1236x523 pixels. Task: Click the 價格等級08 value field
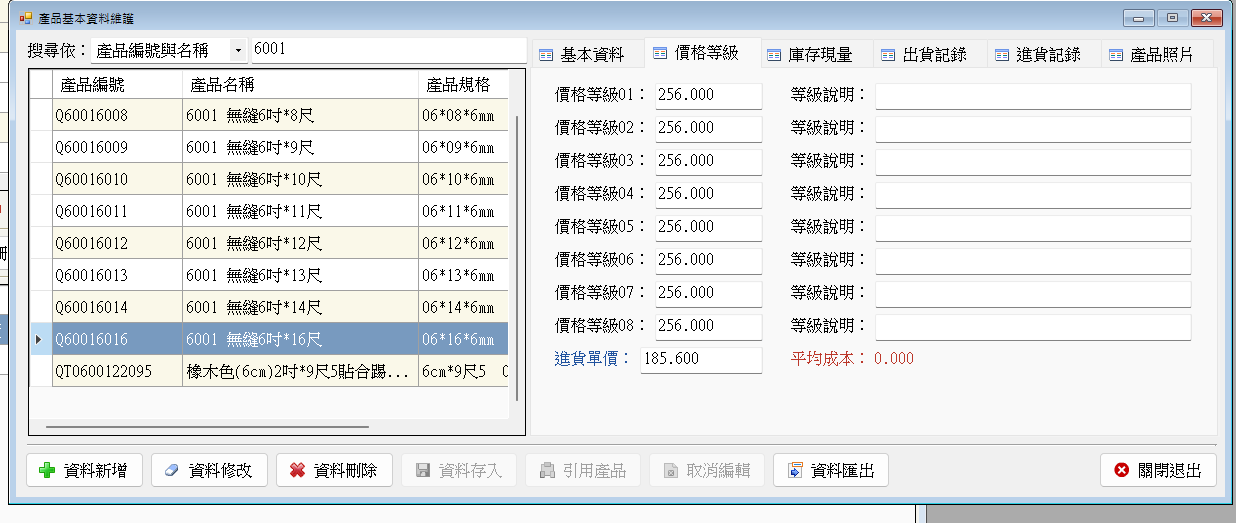click(709, 326)
